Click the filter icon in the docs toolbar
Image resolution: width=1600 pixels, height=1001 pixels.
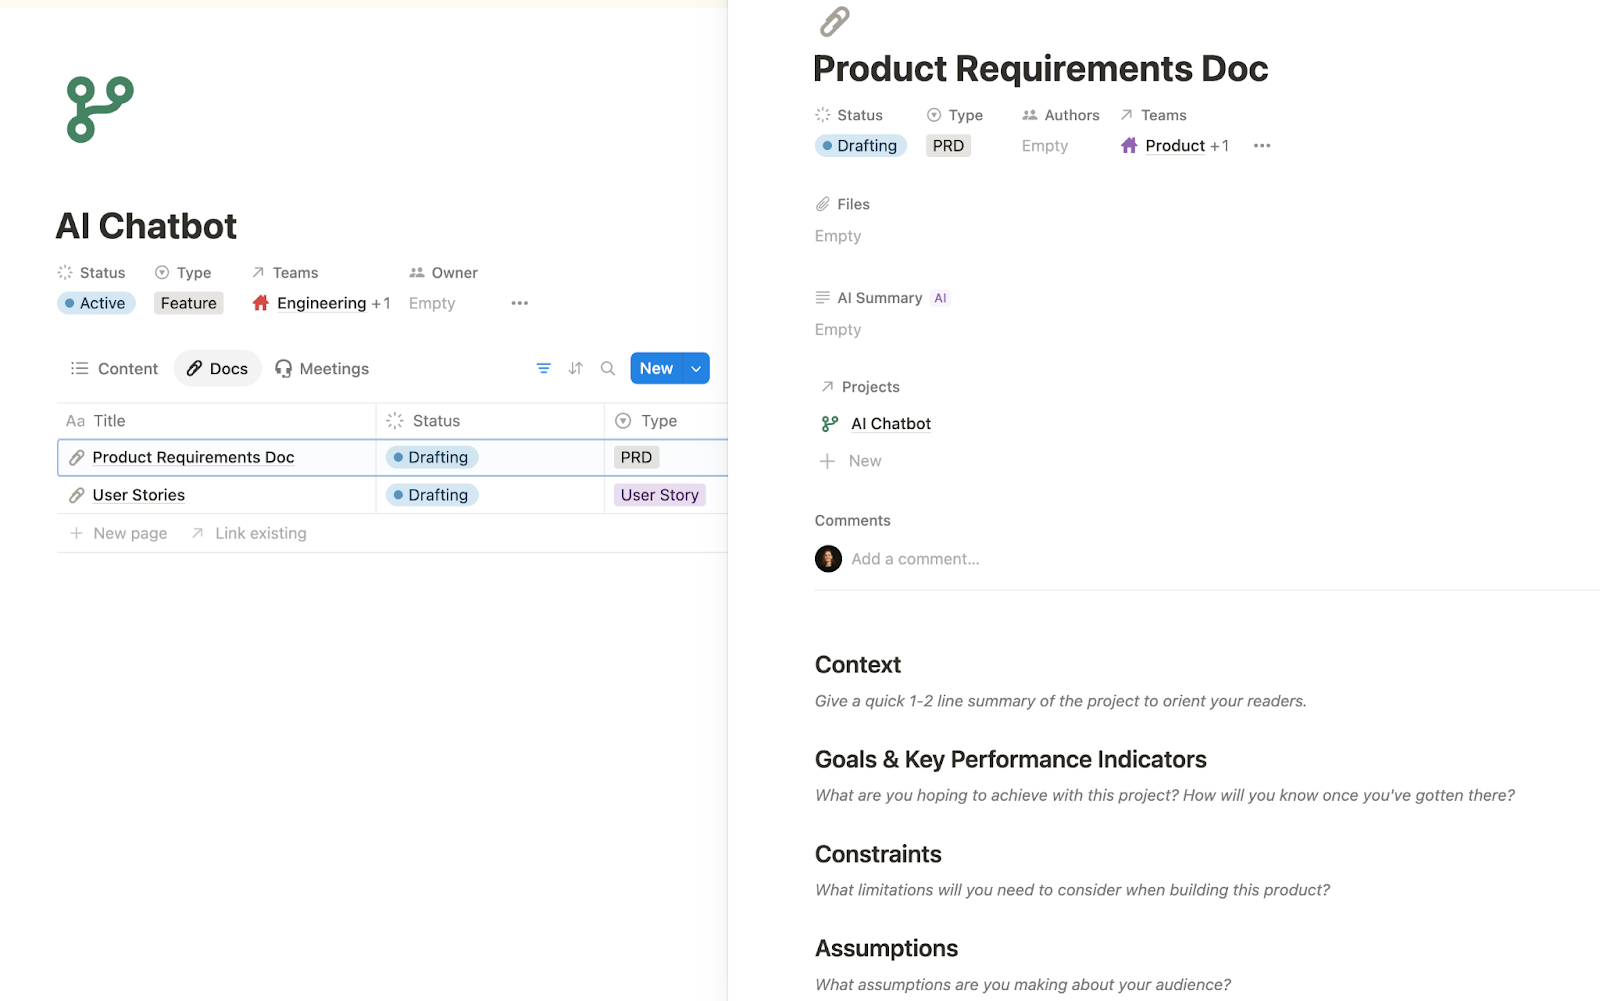(543, 369)
